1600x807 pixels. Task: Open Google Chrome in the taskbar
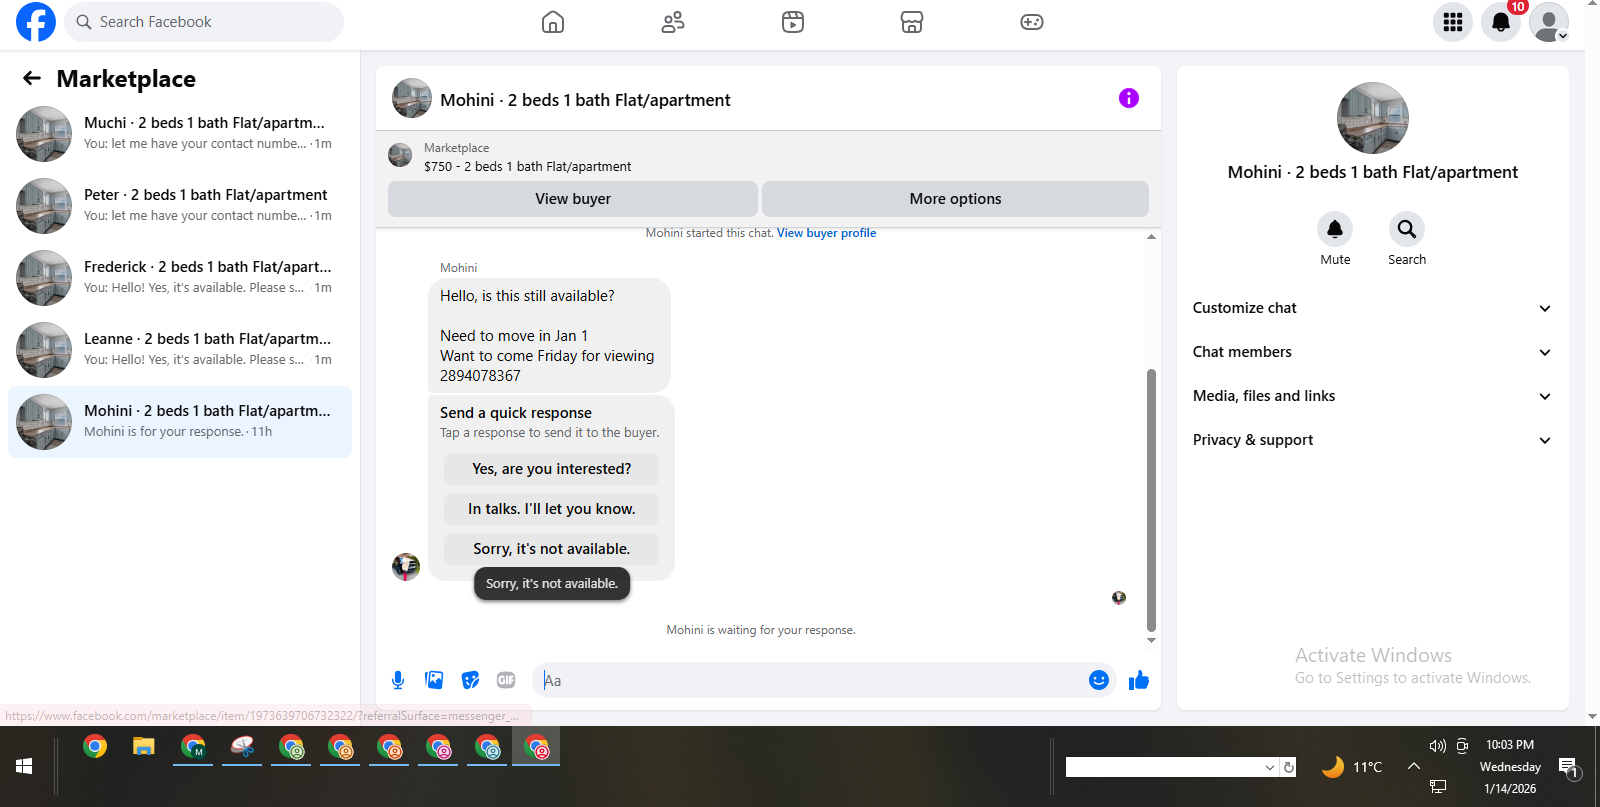pyautogui.click(x=95, y=746)
